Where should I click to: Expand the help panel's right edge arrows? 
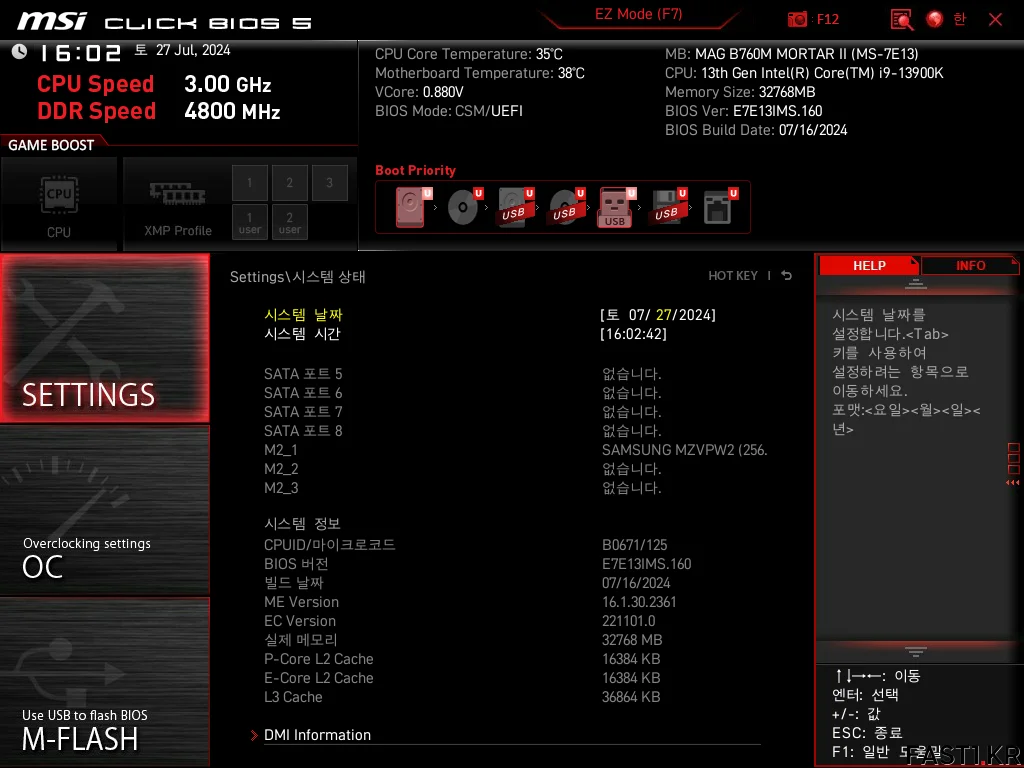[1013, 482]
